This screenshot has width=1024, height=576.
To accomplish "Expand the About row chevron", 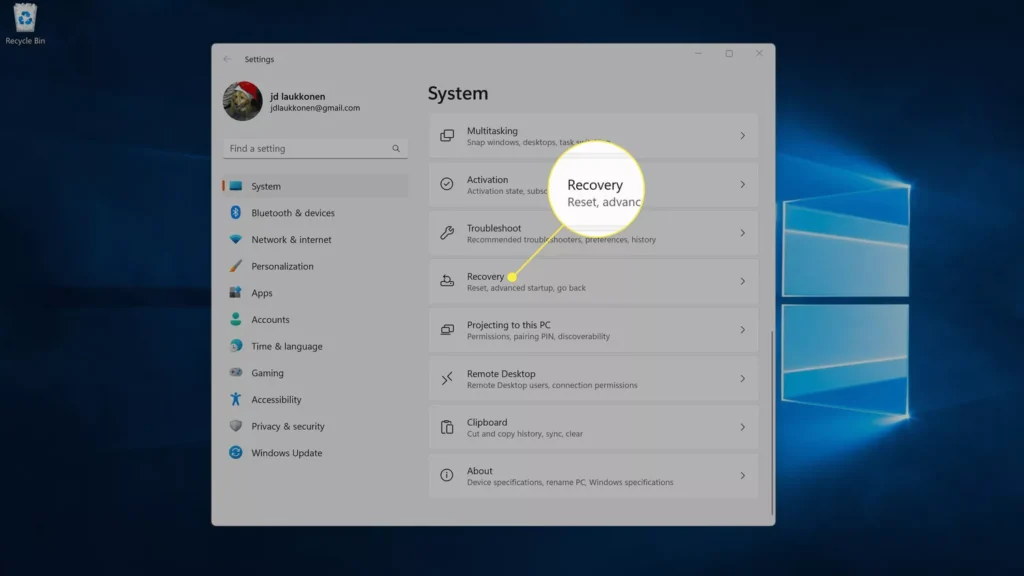I will pos(743,475).
